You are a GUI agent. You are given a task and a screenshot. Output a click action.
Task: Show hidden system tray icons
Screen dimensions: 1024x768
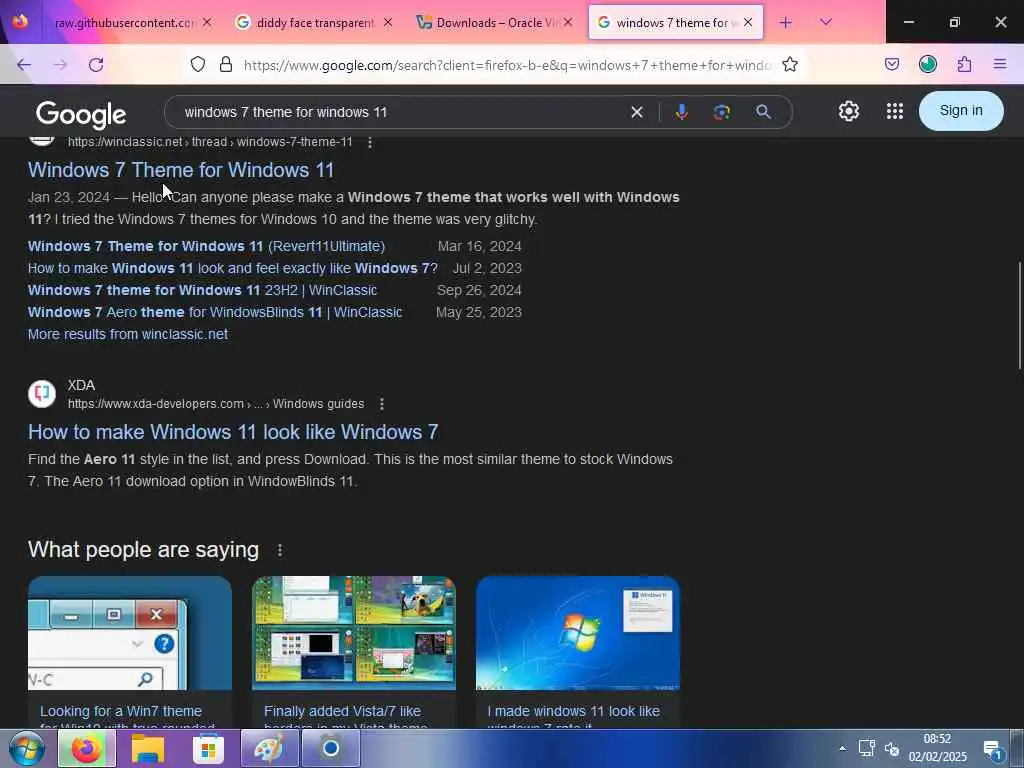click(842, 748)
